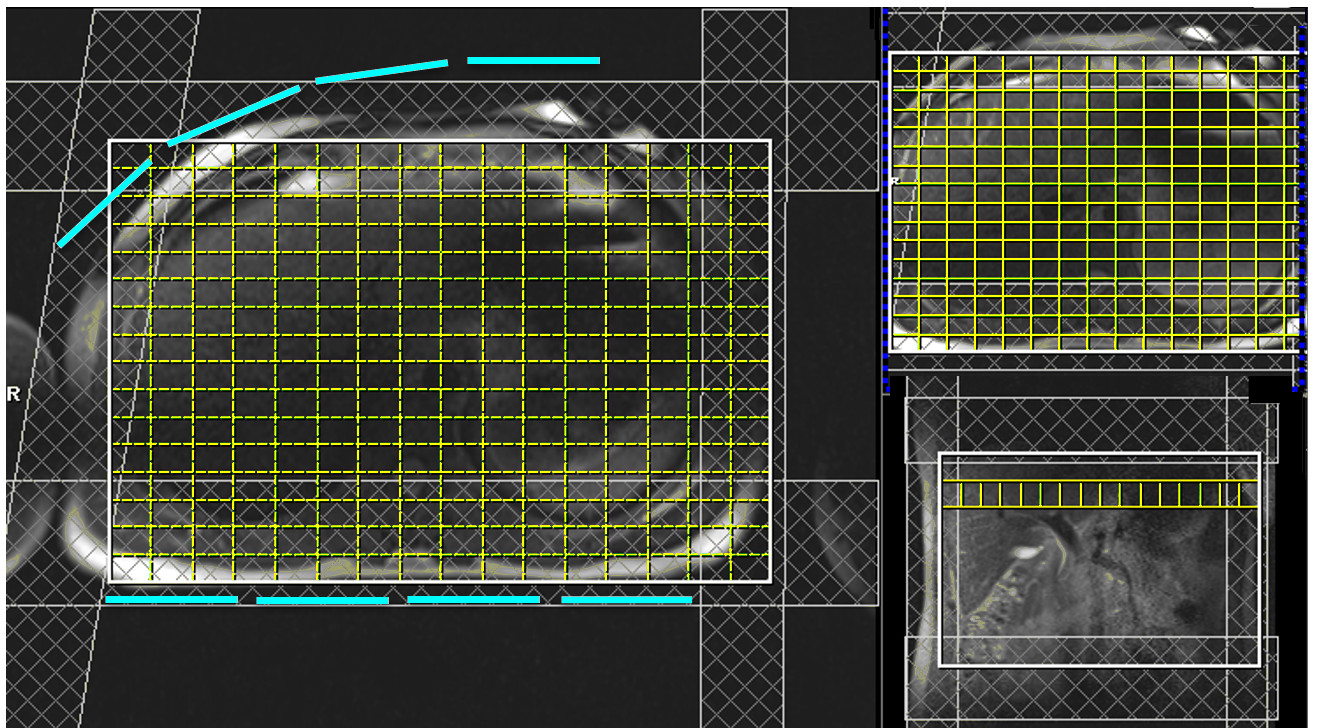
Task: Click the third cyan segment below the grid
Action: pyautogui.click(x=473, y=600)
